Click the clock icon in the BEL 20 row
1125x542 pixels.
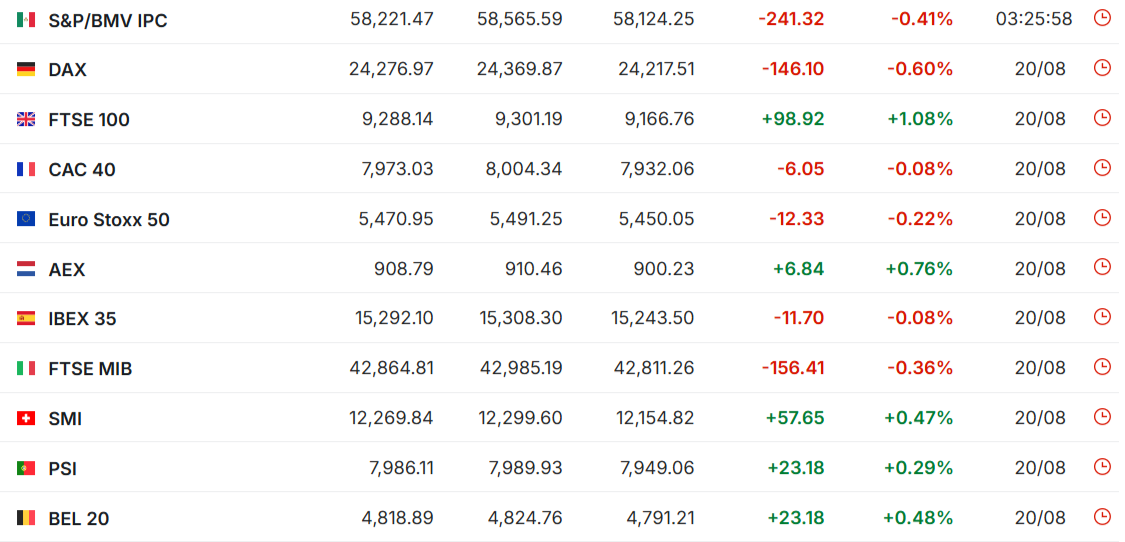pos(1101,516)
